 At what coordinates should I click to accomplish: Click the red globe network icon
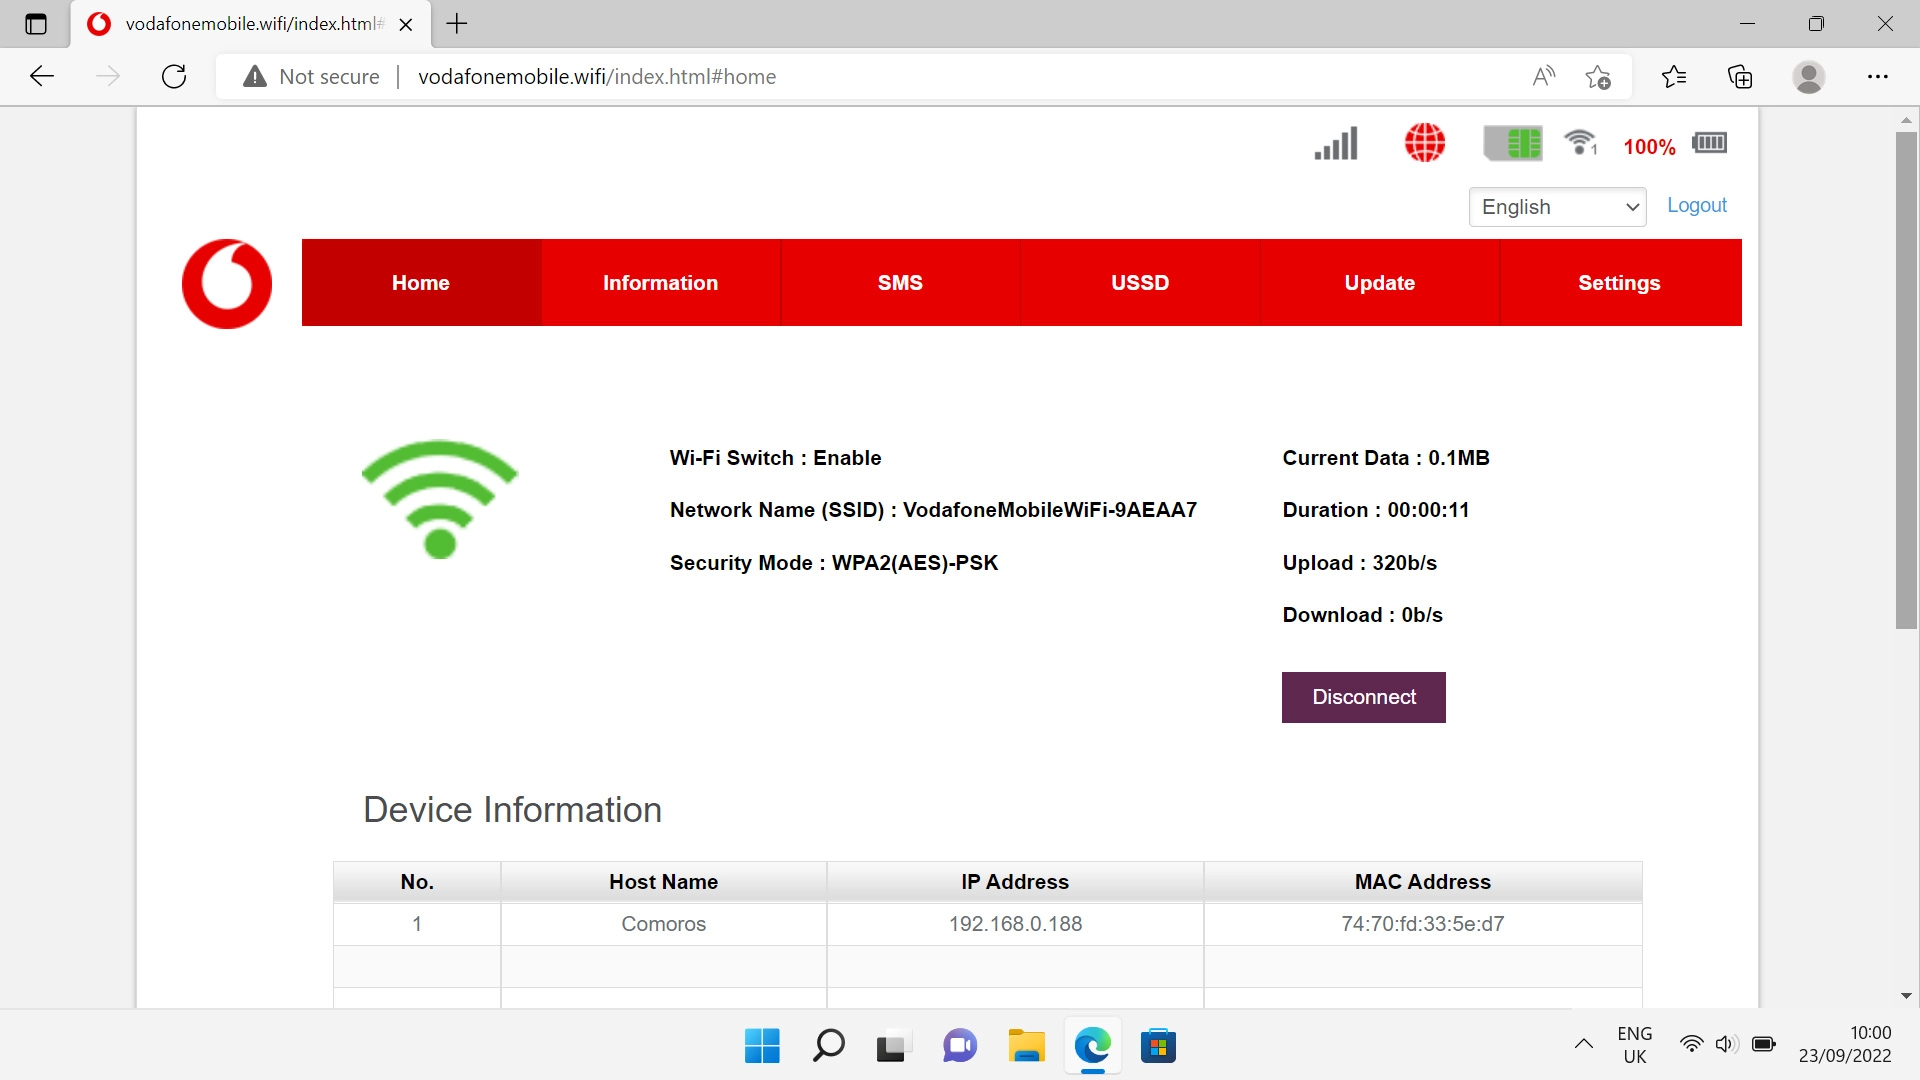(1424, 143)
